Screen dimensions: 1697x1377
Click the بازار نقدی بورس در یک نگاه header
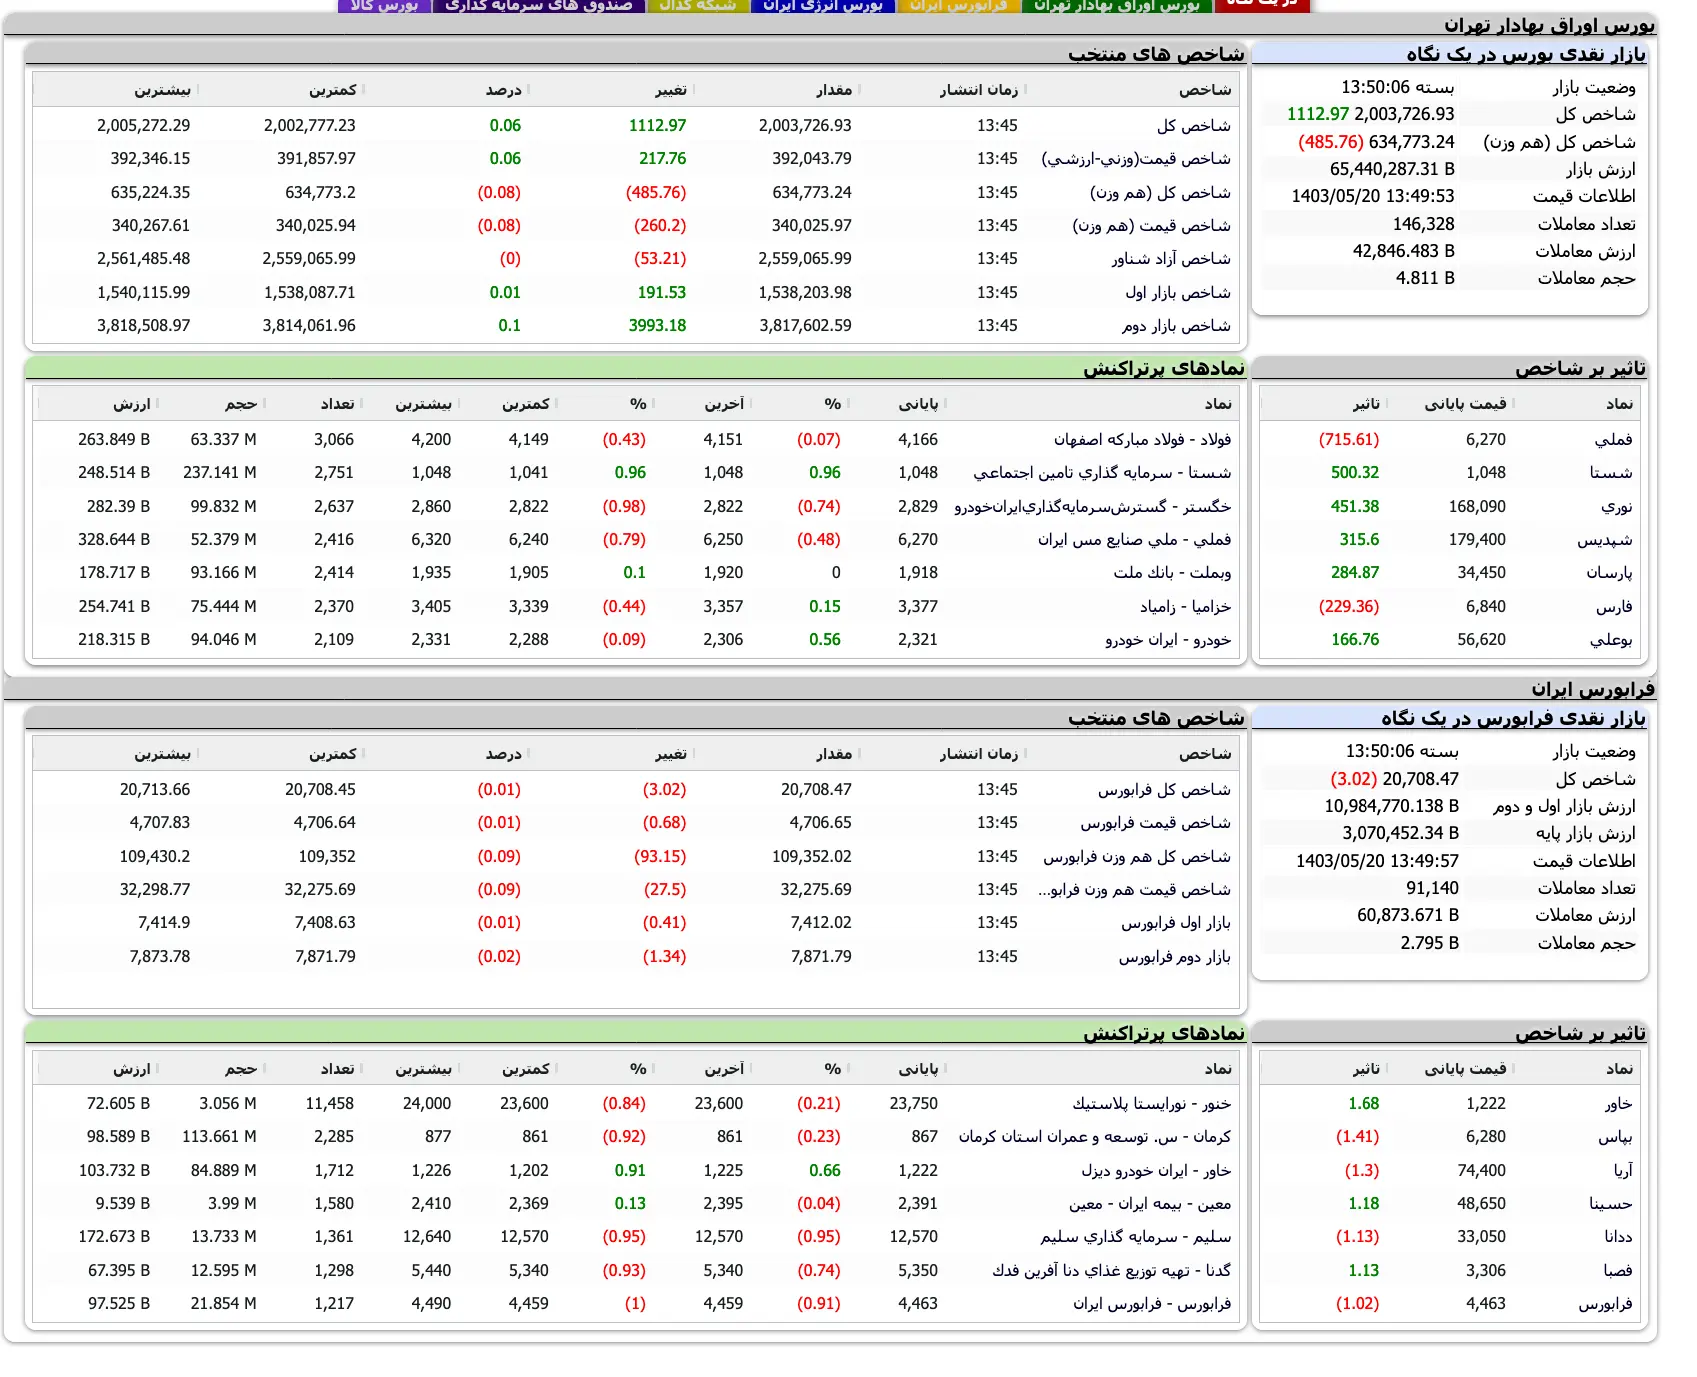tap(1525, 54)
